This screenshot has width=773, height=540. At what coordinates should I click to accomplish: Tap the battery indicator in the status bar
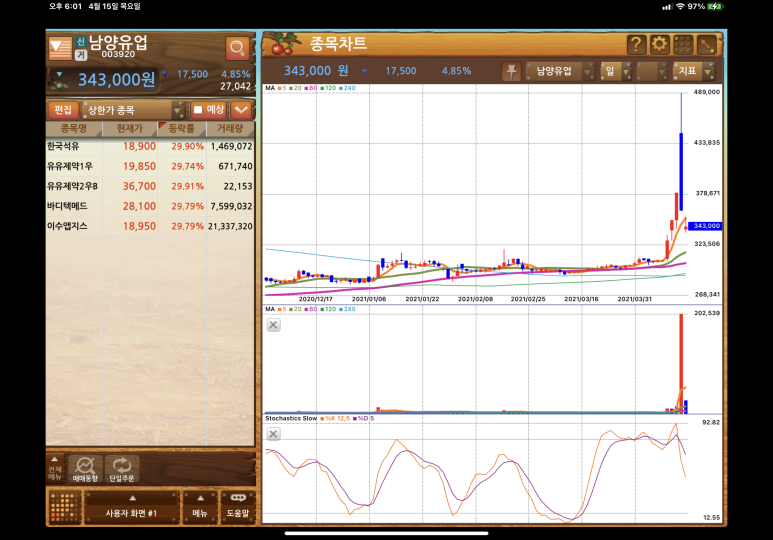(x=715, y=6)
